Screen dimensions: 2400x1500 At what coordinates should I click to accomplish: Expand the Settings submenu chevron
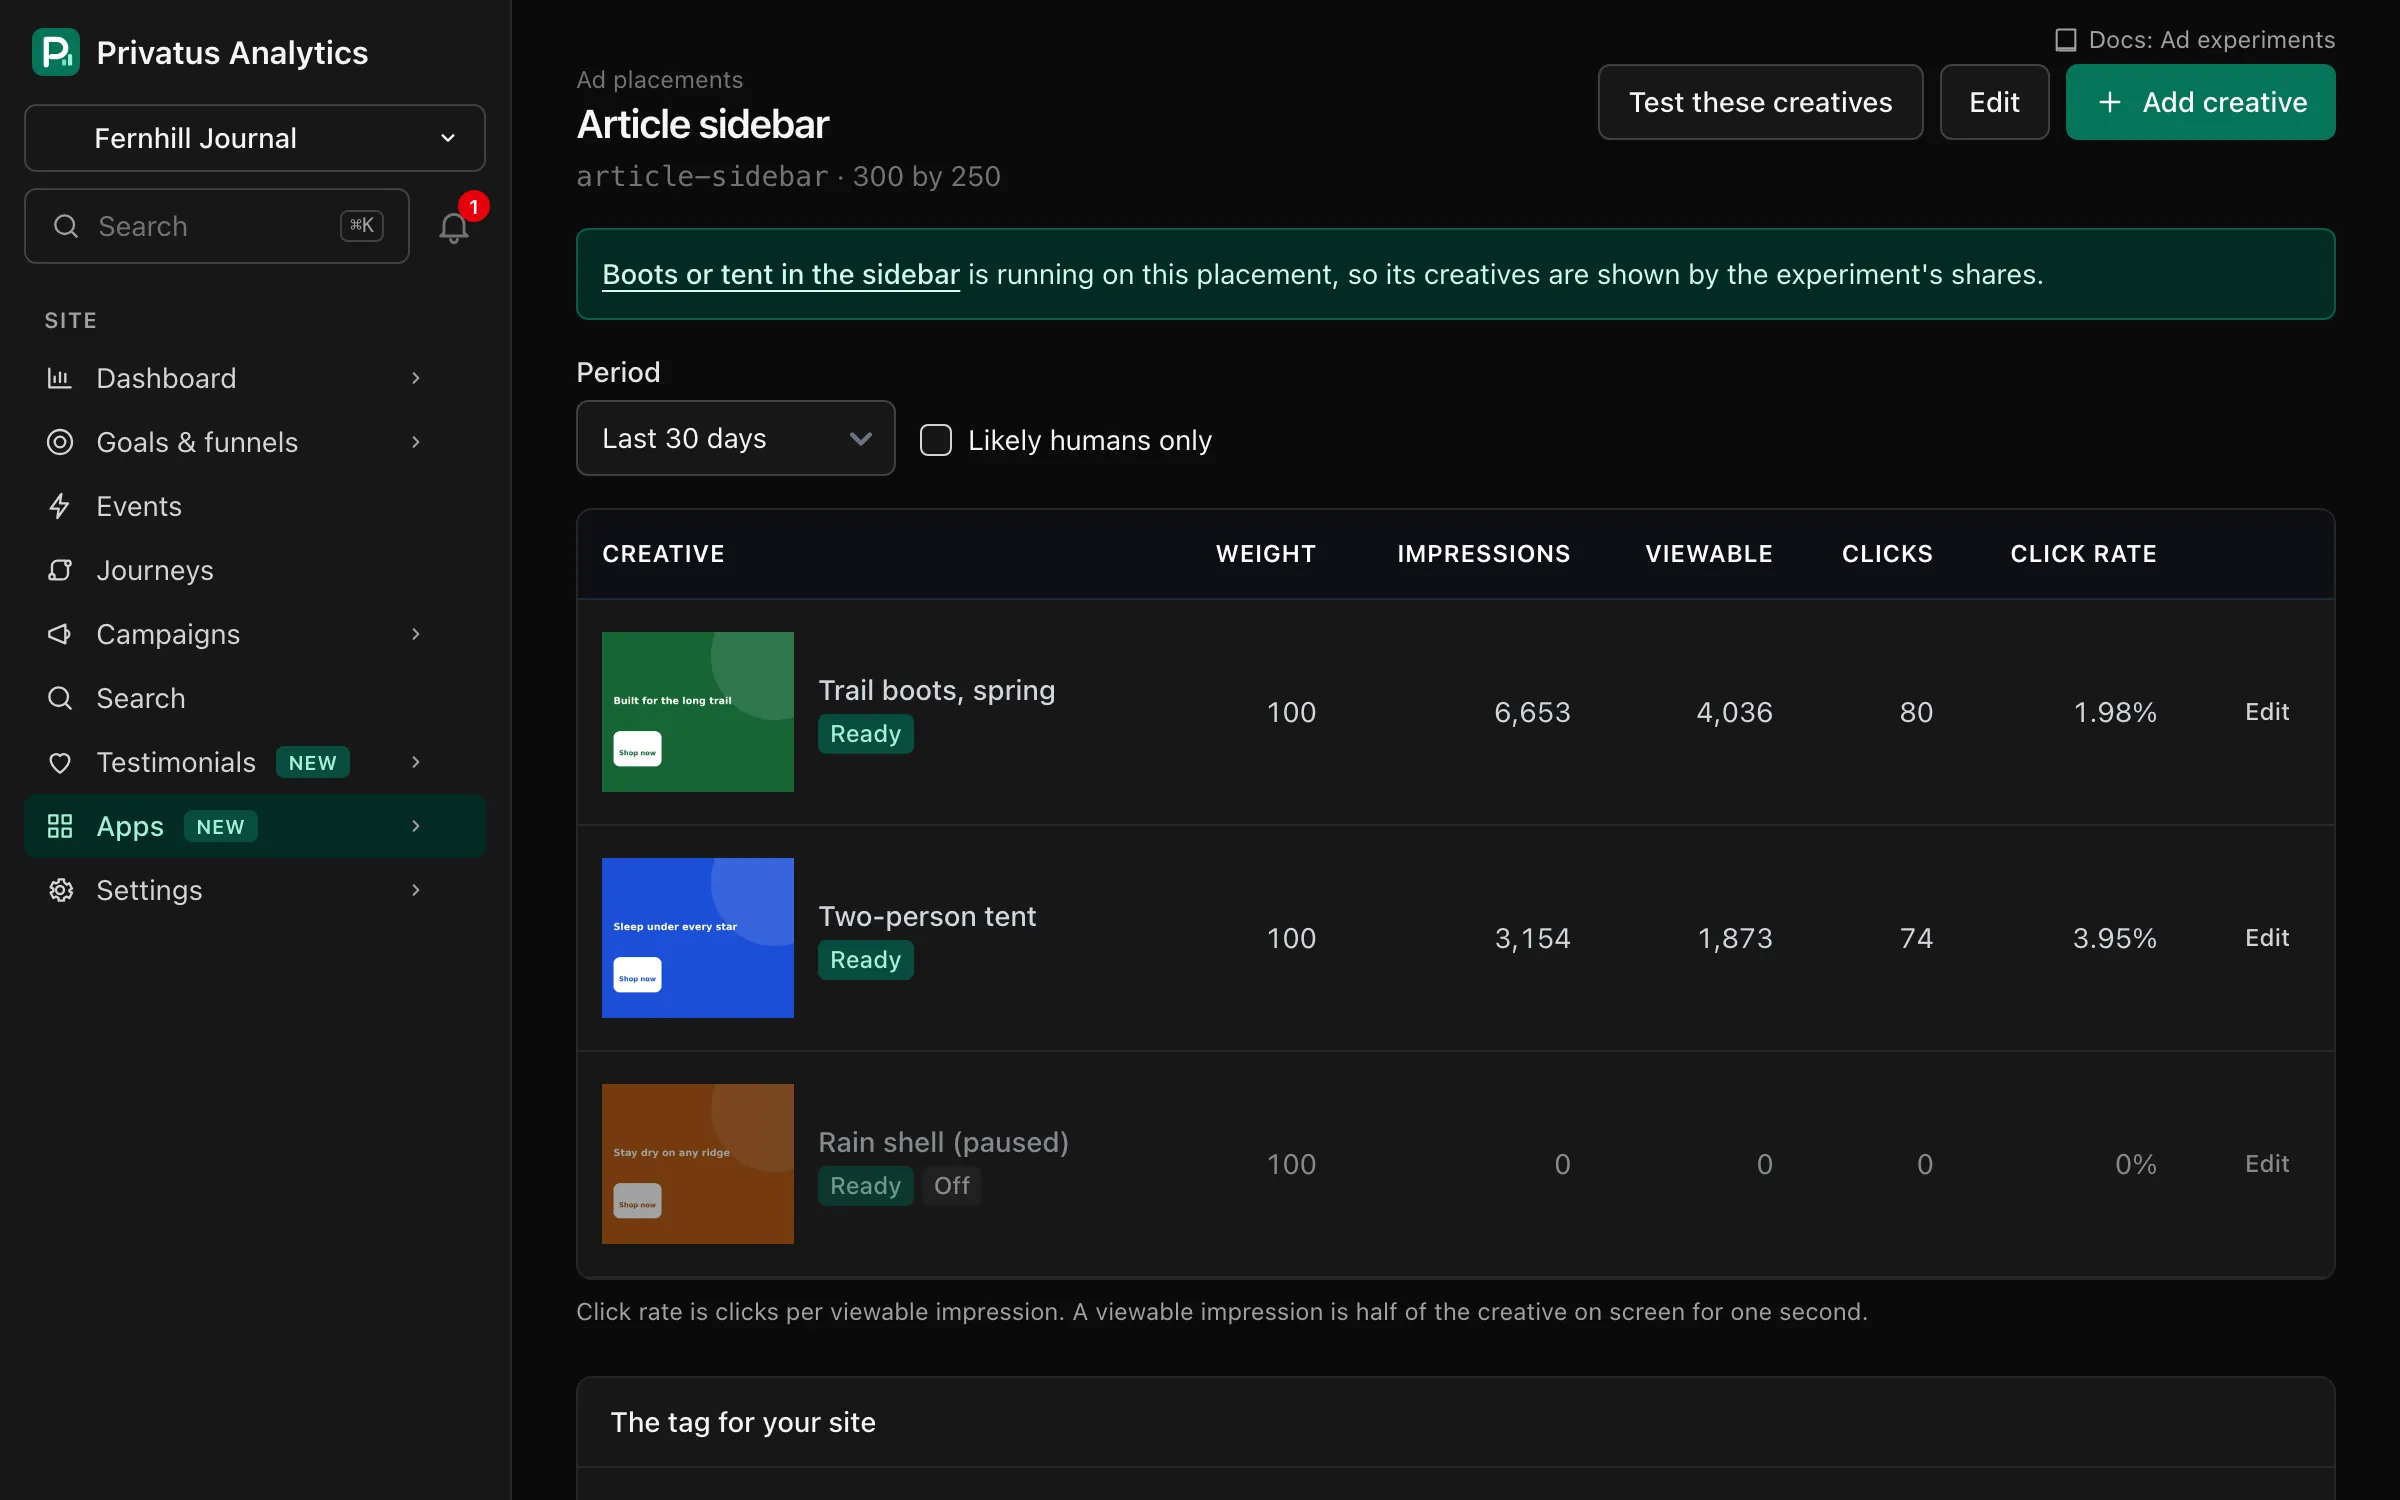(x=416, y=890)
